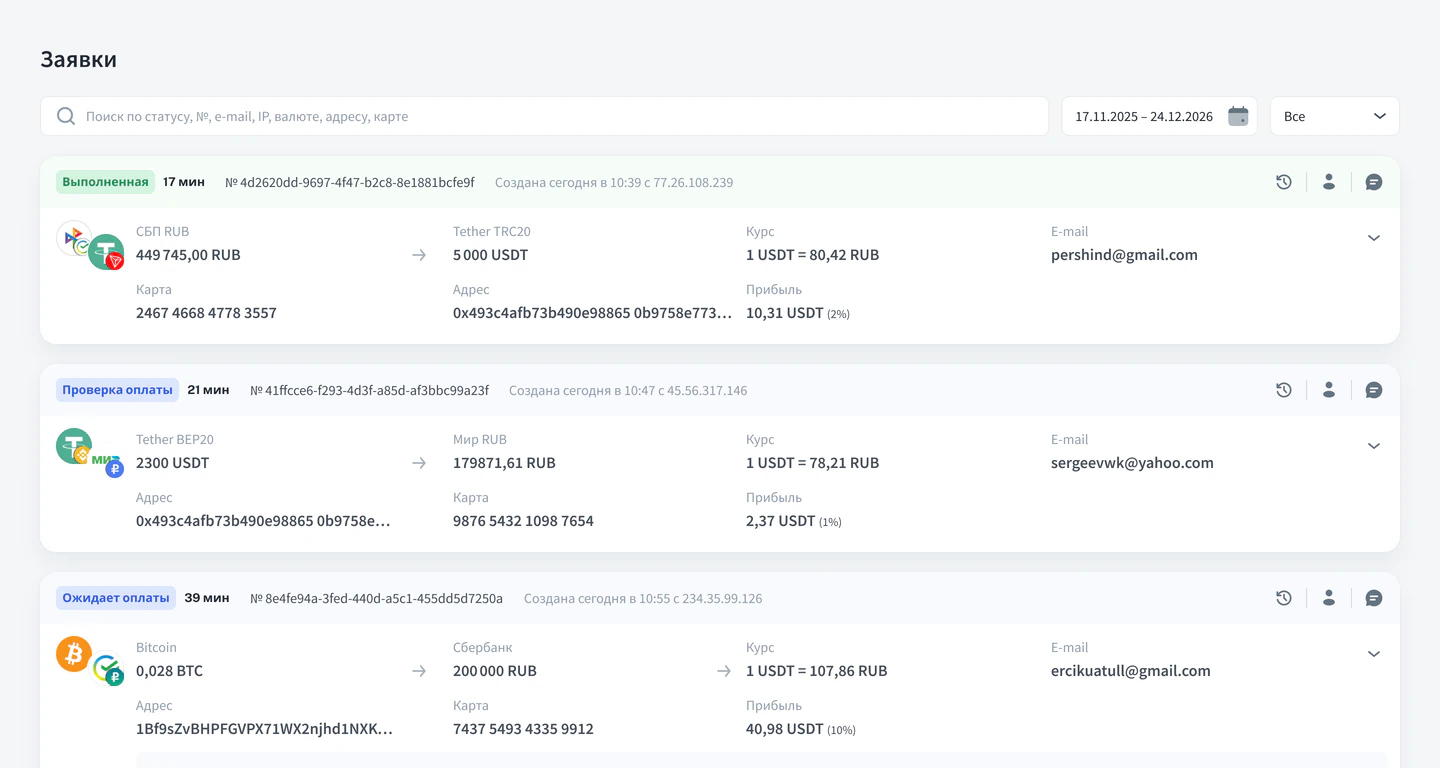The width and height of the screenshot is (1440, 768).
Task: Open history for order 41ffcce6
Action: pos(1284,390)
